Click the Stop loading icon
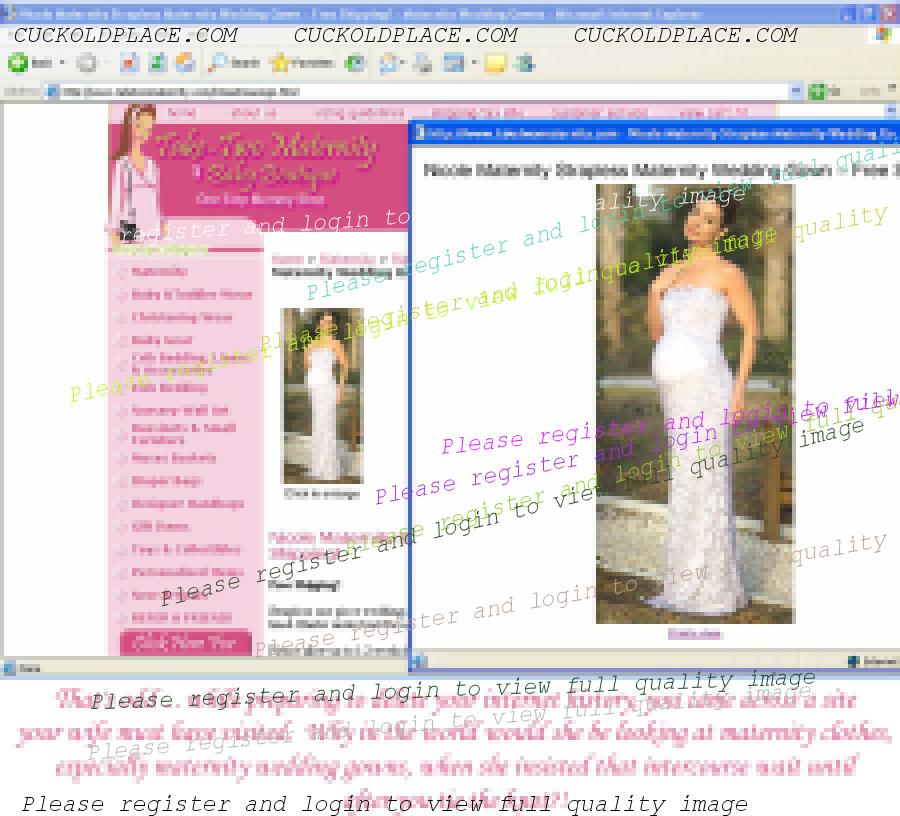 click(x=129, y=63)
